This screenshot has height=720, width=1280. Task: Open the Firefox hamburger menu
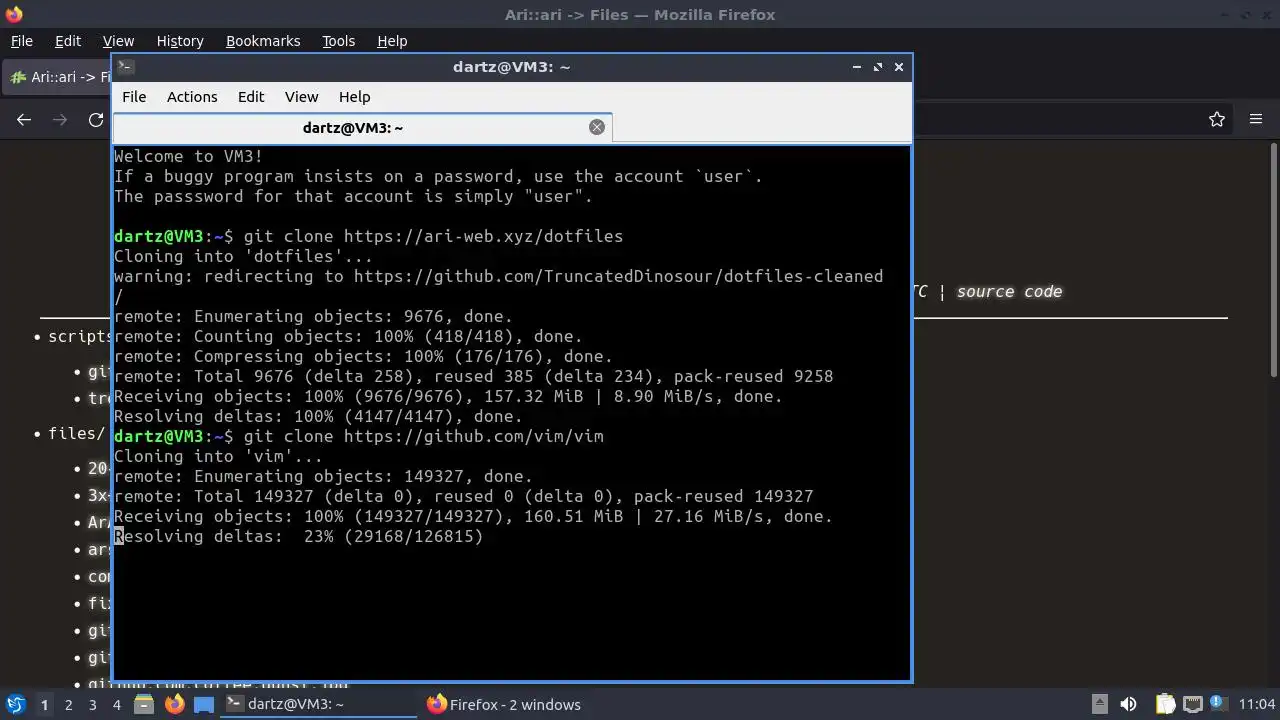pos(1256,119)
